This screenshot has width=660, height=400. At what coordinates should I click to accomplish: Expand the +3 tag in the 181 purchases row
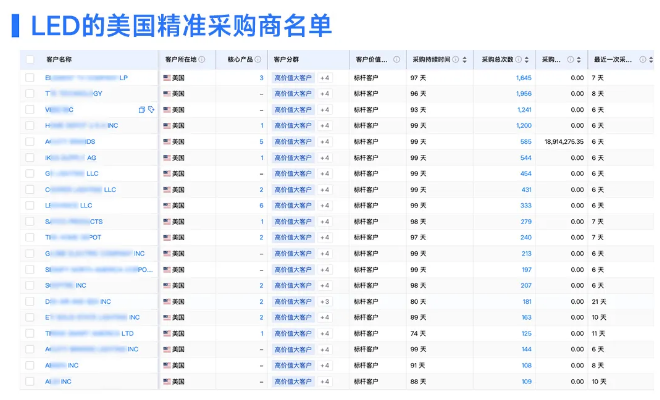325,301
